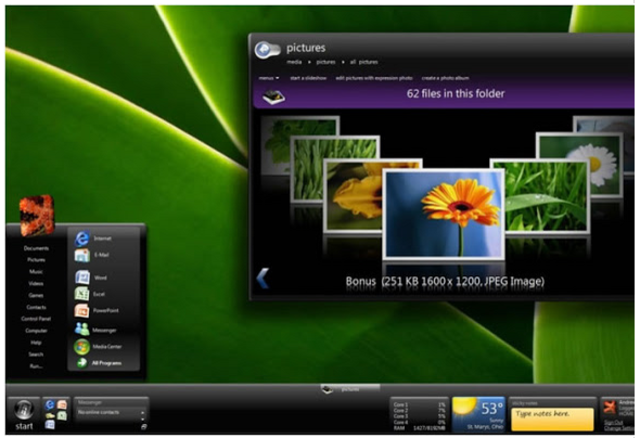Click Messenger gadget down arrow
The width and height of the screenshot is (640, 438).
click(143, 419)
